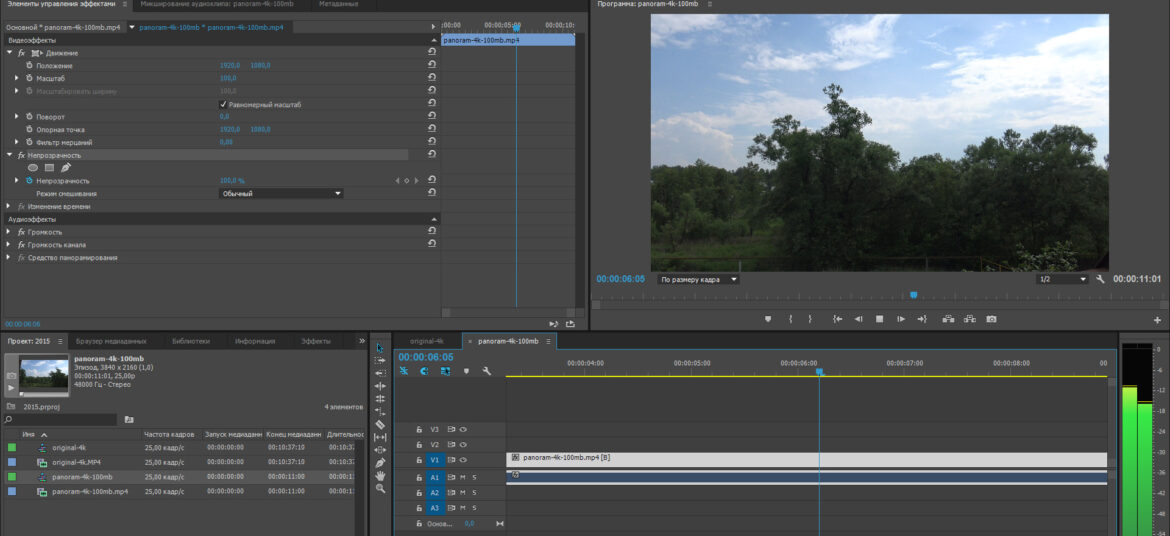
Task: Move Program monitor playhead marker
Action: click(x=913, y=295)
